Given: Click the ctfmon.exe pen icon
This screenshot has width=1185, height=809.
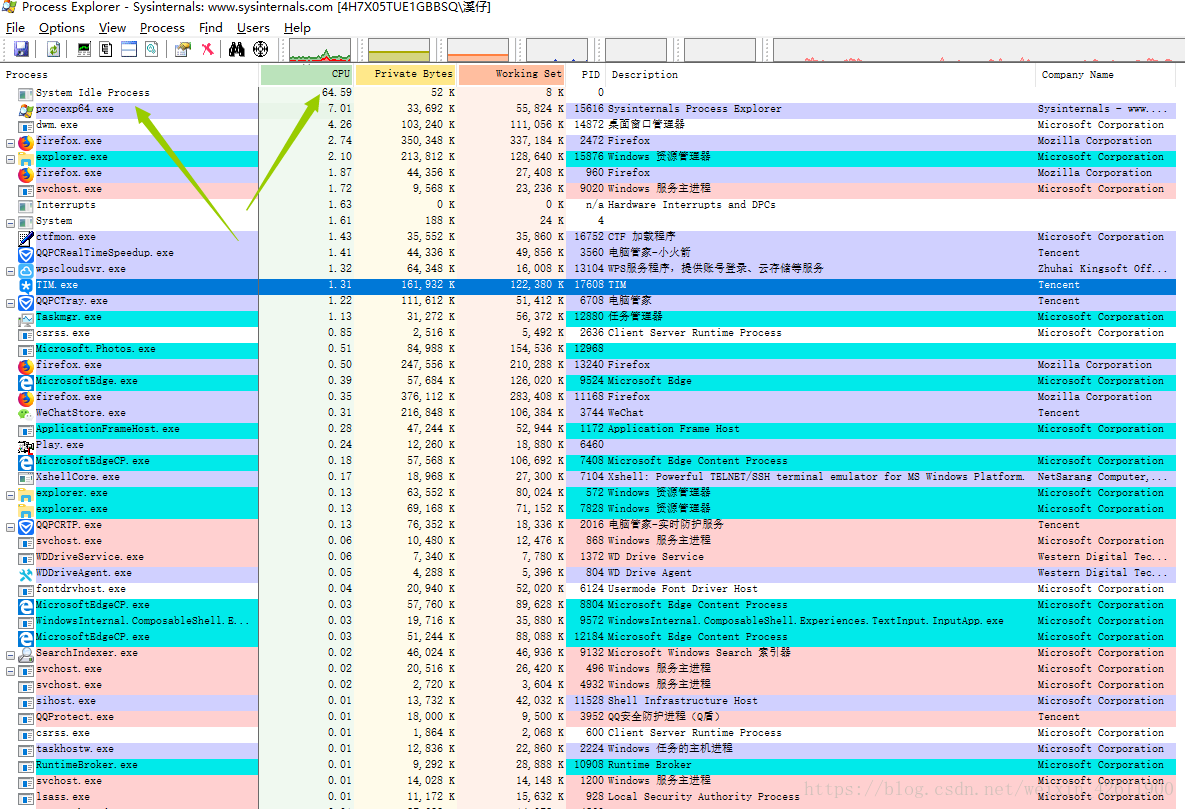Looking at the screenshot, I should [x=26, y=238].
